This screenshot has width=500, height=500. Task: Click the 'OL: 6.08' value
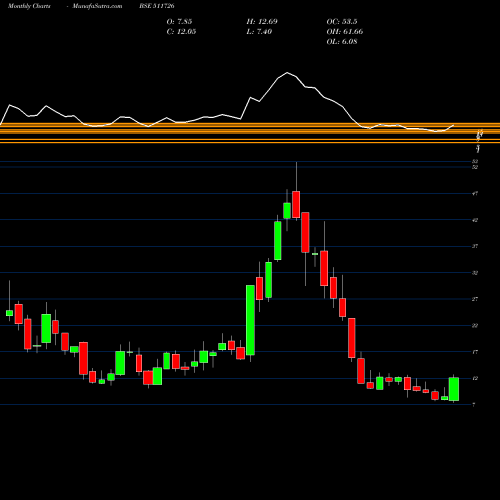[x=342, y=42]
